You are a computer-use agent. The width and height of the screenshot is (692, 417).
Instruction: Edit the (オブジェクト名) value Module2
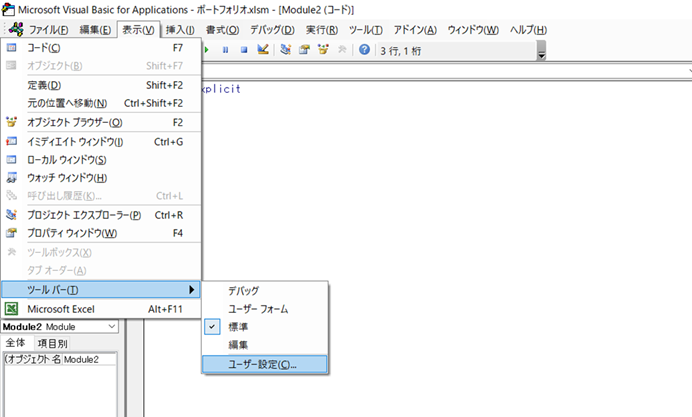click(x=90, y=360)
